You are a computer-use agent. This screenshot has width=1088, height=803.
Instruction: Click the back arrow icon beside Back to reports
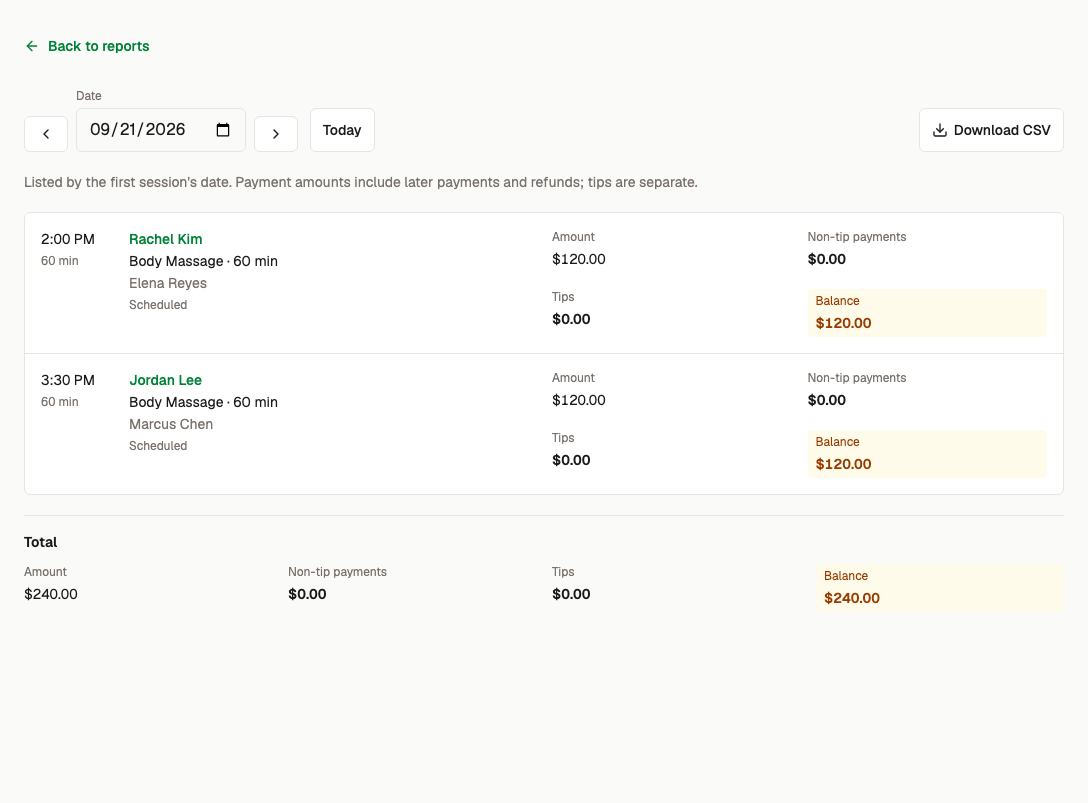(x=32, y=47)
